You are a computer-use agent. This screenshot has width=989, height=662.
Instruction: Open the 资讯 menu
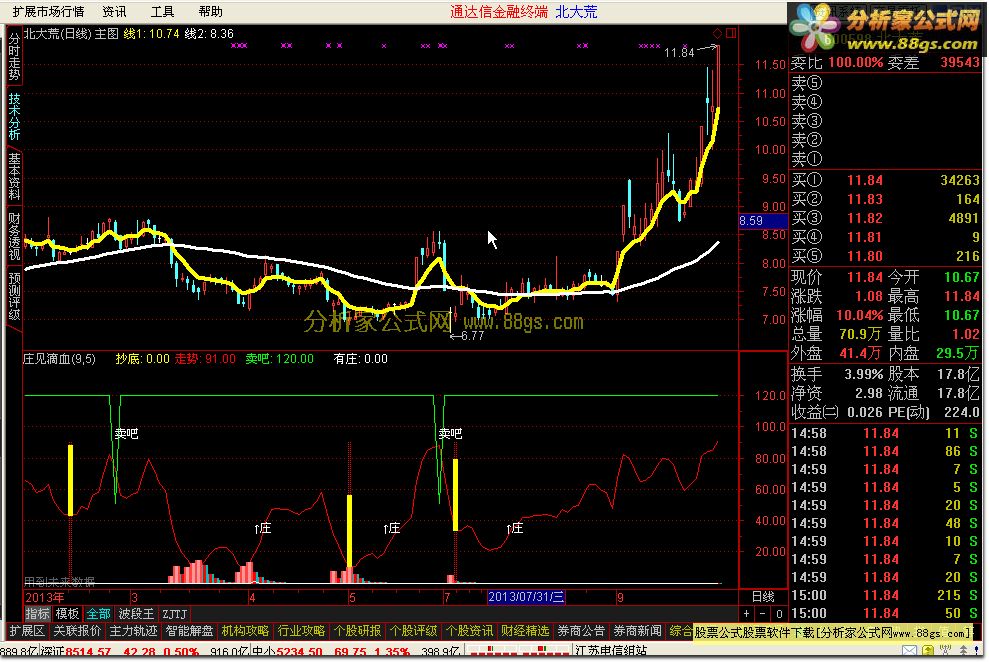pyautogui.click(x=114, y=11)
